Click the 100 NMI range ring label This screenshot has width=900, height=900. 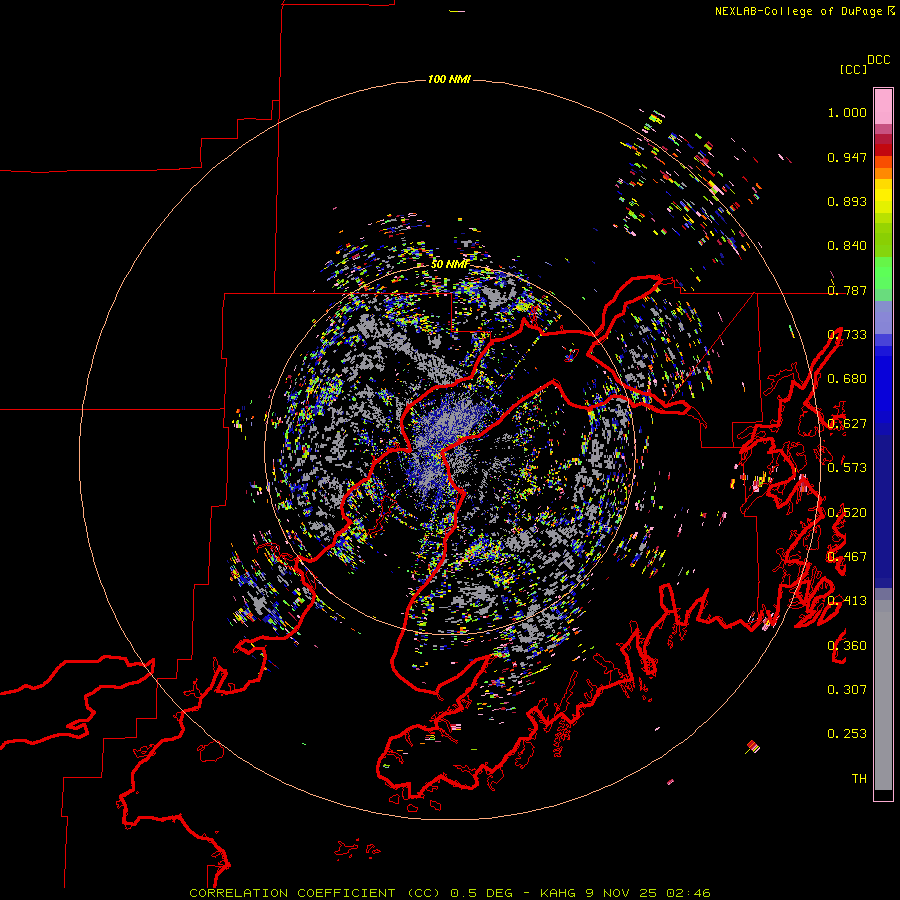tap(449, 79)
